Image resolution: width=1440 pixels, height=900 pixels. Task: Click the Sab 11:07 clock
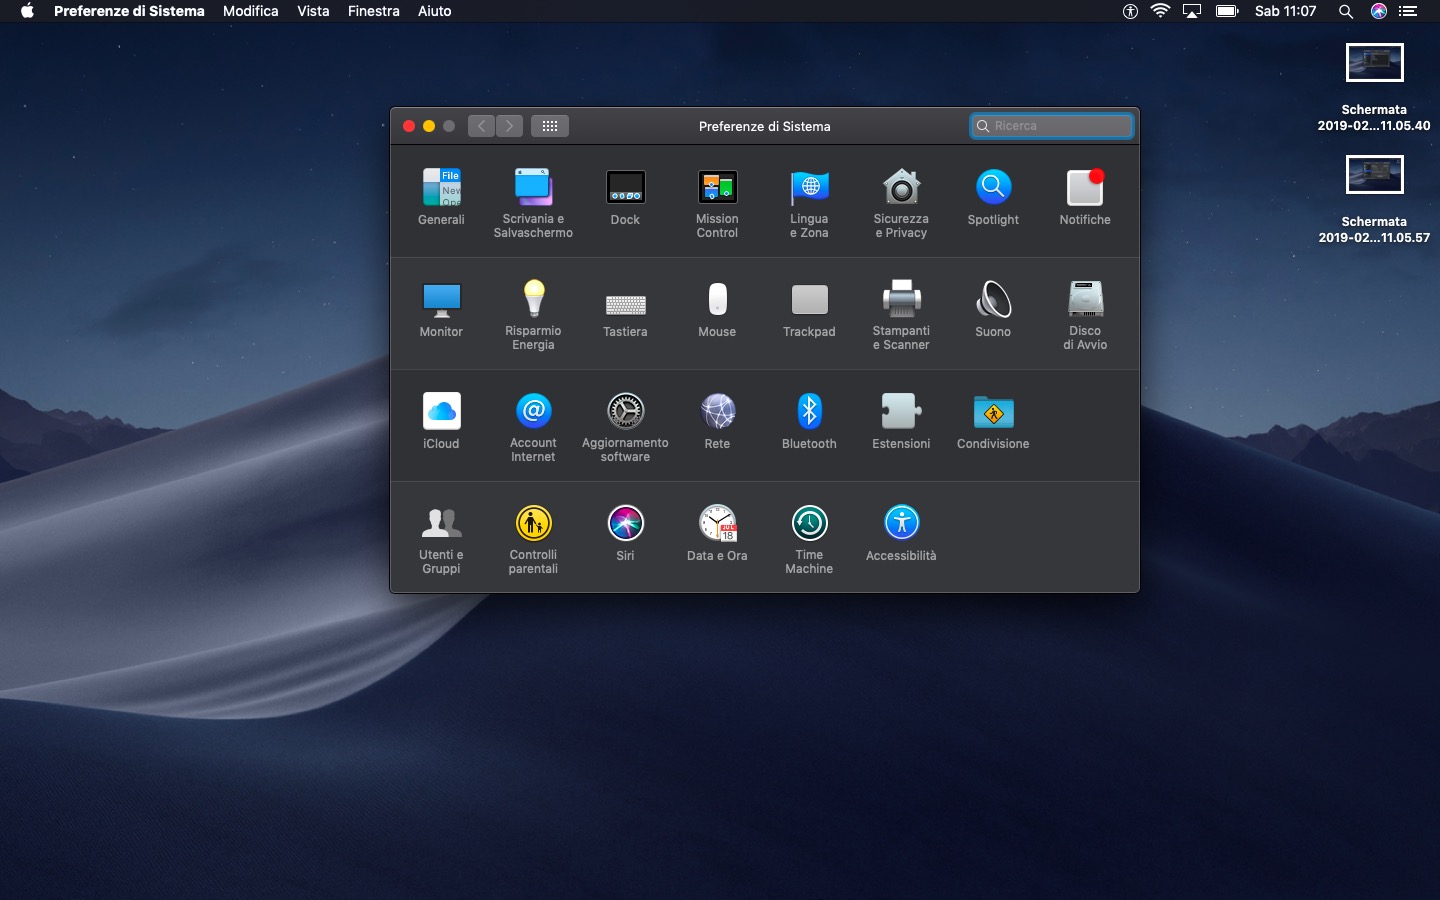(1285, 11)
